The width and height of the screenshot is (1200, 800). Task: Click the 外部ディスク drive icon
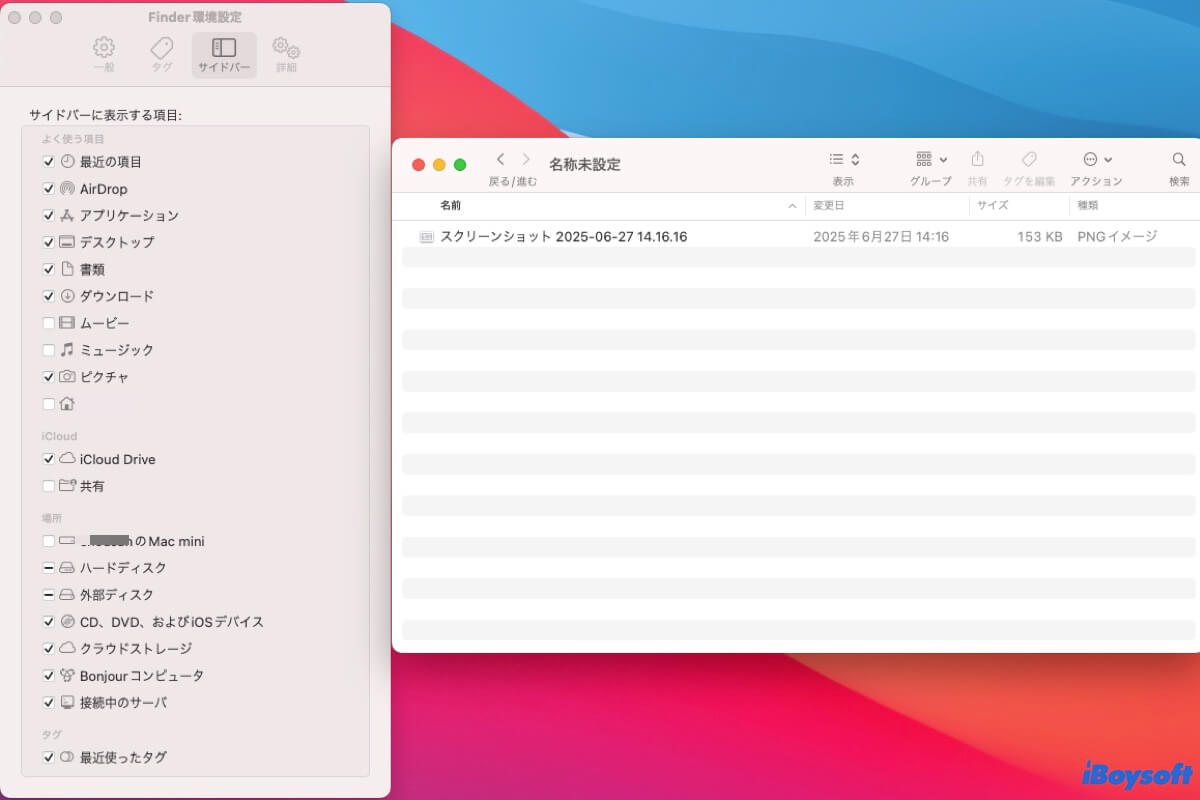click(x=67, y=595)
